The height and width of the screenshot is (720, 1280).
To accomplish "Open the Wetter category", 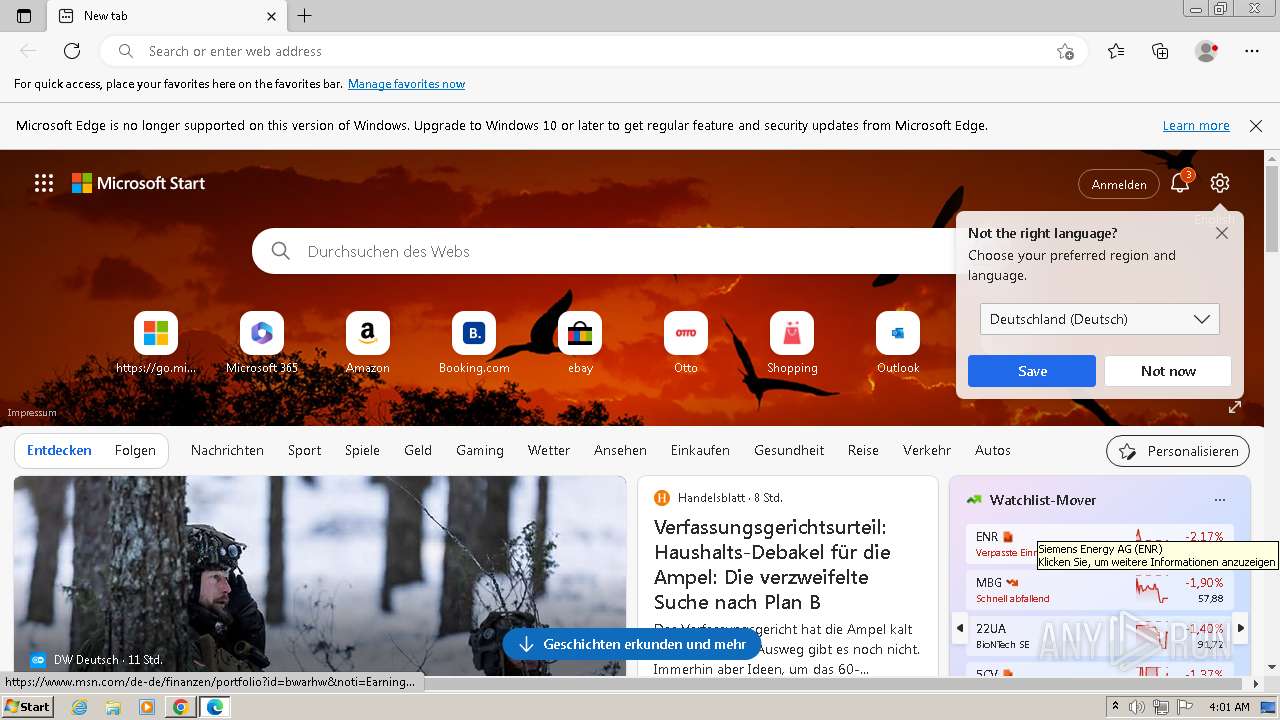I will click(549, 451).
